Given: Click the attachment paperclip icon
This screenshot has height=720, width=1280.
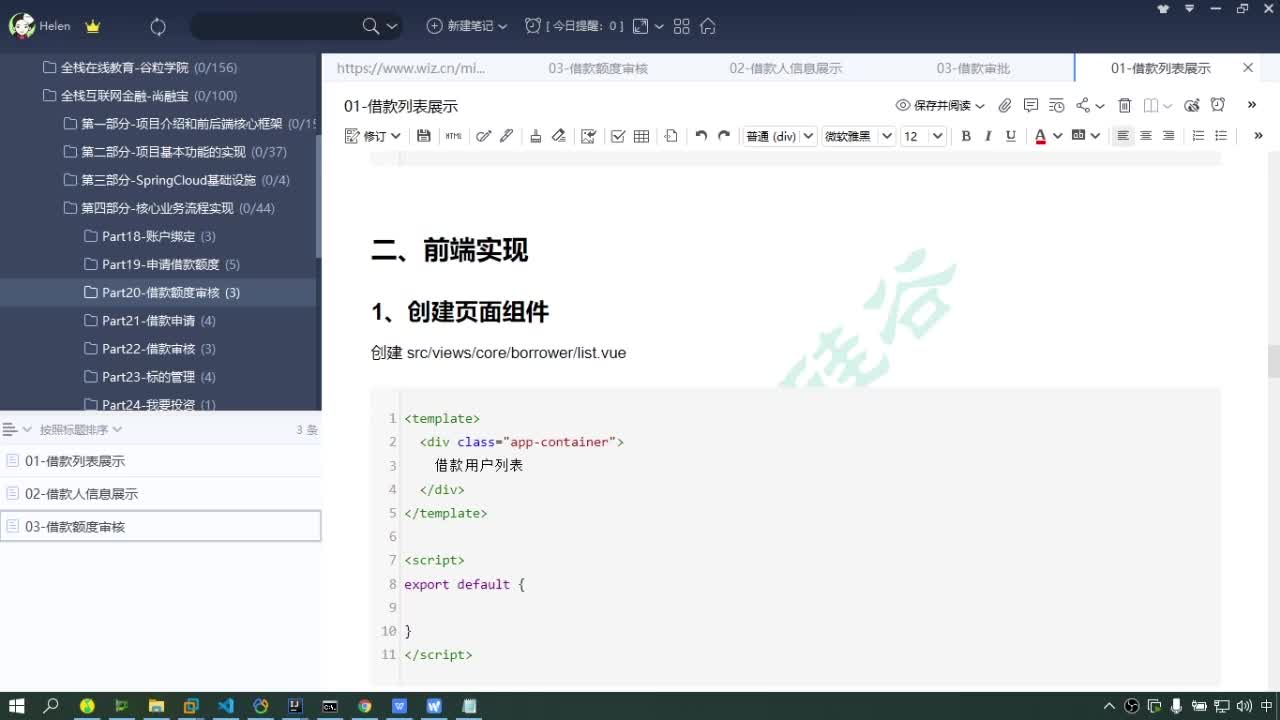Looking at the screenshot, I should (1005, 105).
